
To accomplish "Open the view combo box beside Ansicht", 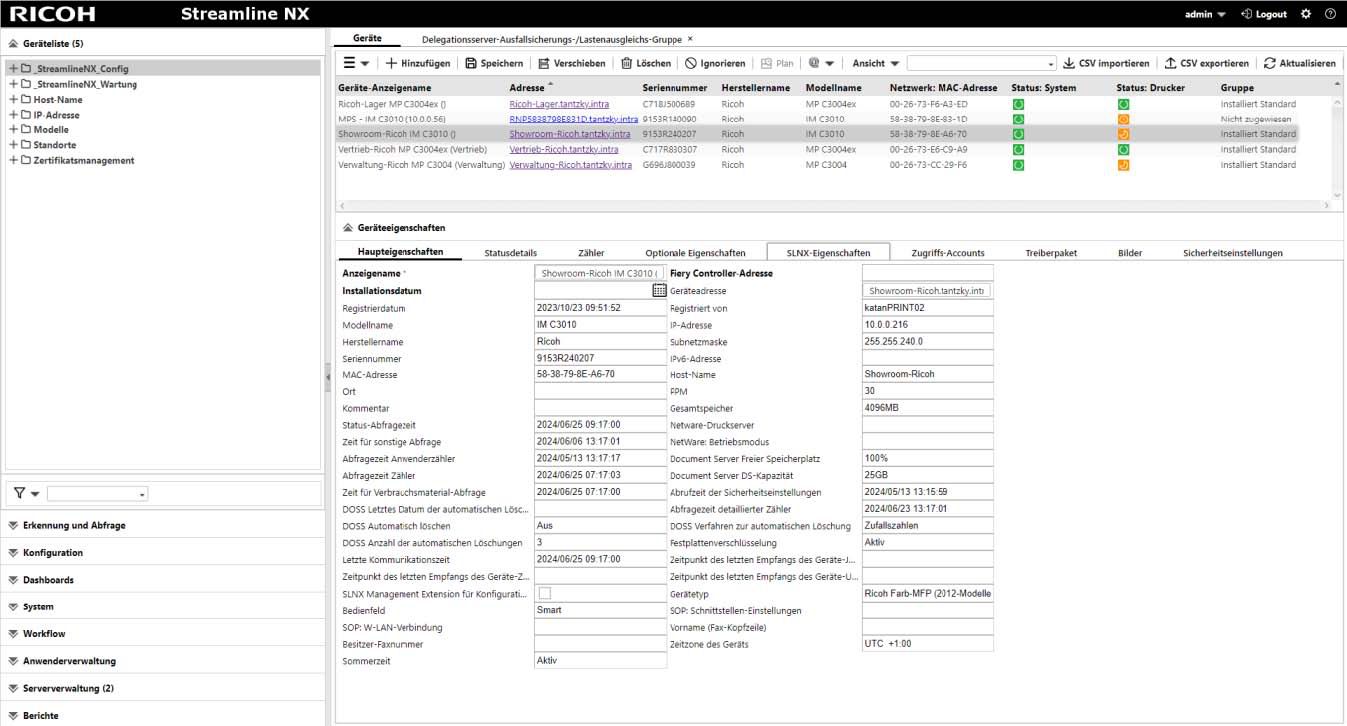I will [982, 63].
